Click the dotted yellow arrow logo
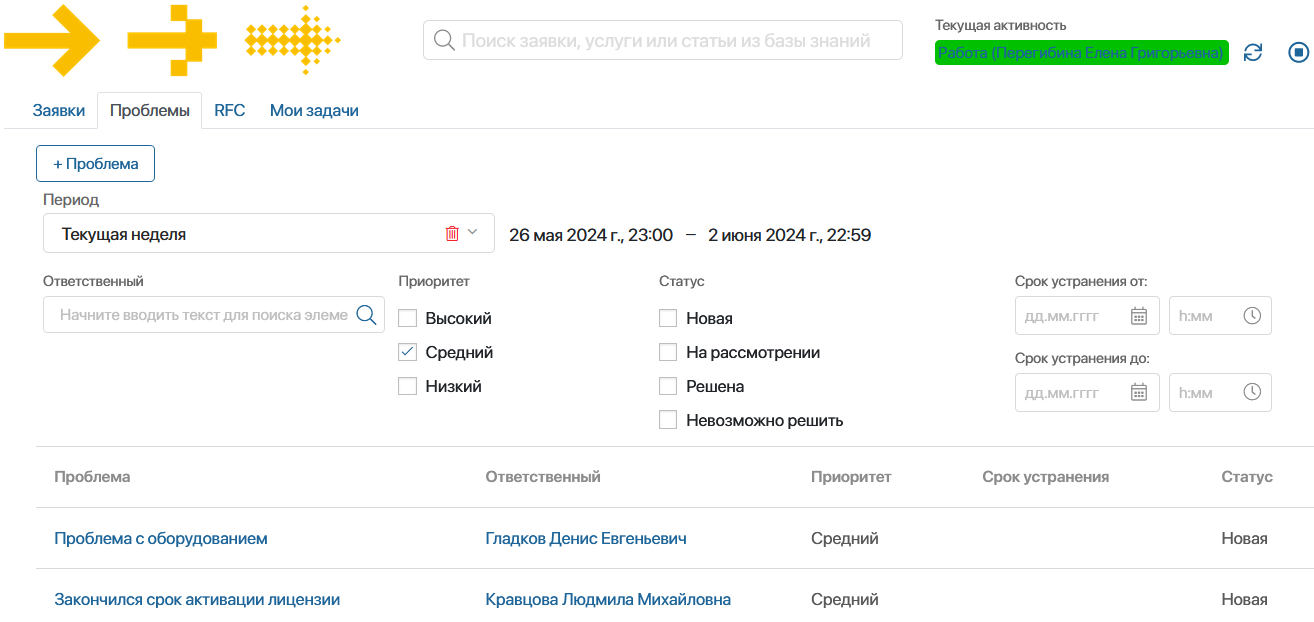The image size is (1314, 622). 293,40
